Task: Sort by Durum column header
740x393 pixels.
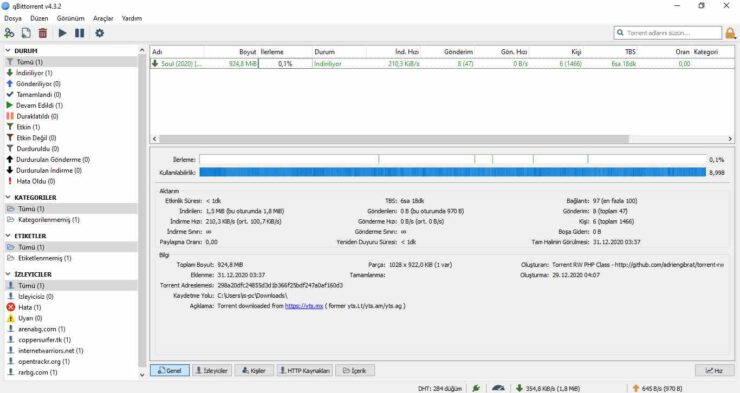Action: pyautogui.click(x=339, y=52)
